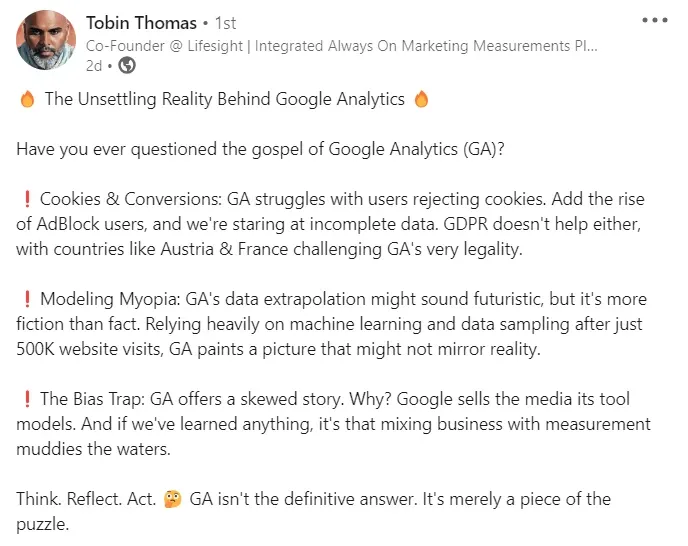Click exclamation mark beside The Bias Trap
The height and width of the screenshot is (546, 688).
click(27, 399)
